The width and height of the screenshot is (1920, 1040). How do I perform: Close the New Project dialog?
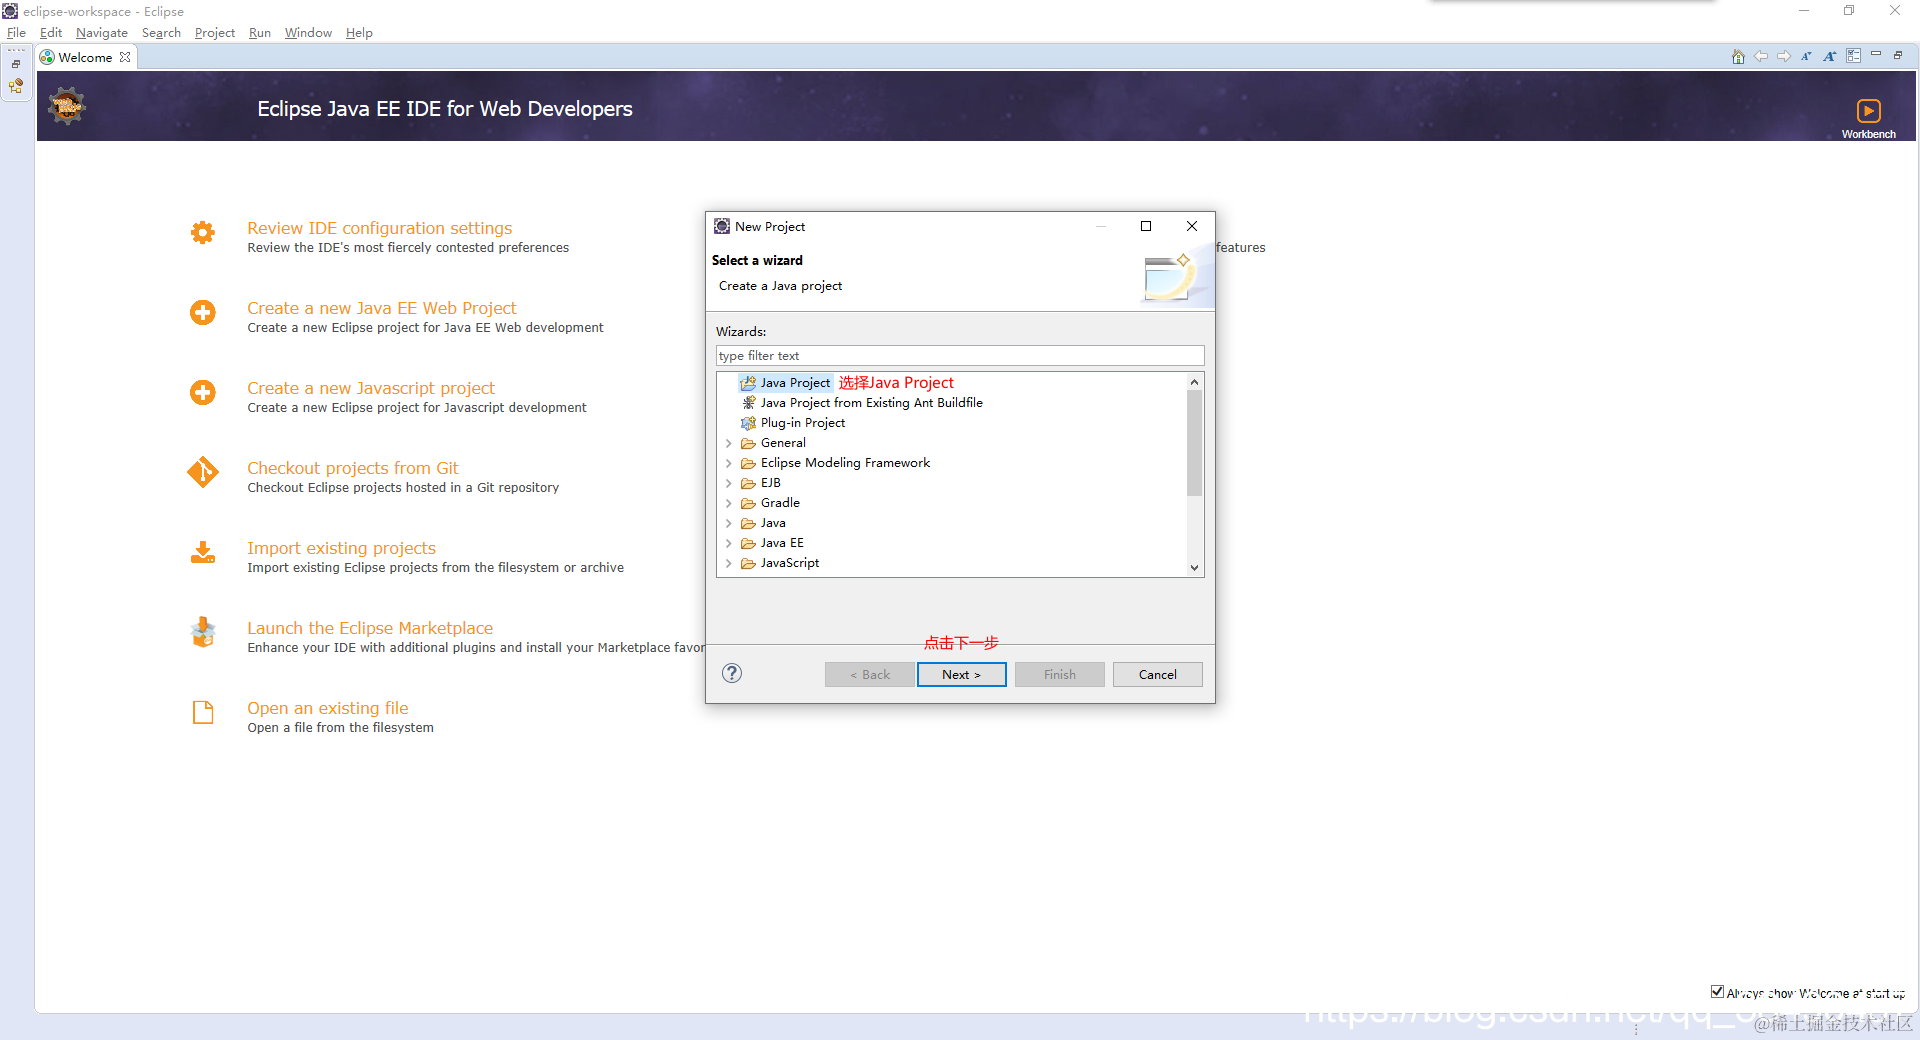(1192, 226)
